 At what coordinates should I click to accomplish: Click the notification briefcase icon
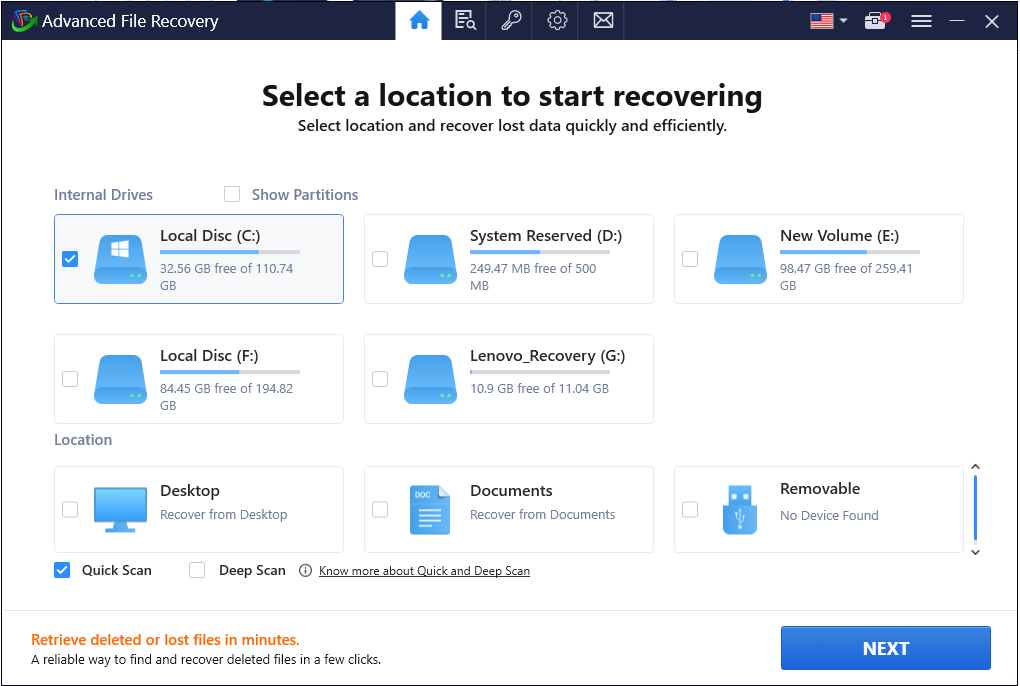[874, 20]
